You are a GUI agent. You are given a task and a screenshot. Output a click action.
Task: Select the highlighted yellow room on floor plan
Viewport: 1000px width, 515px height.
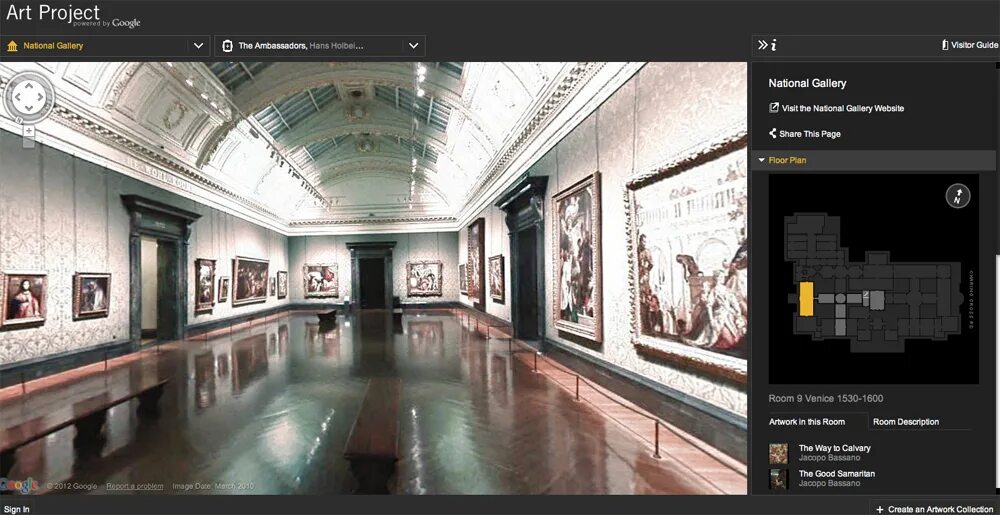pos(806,299)
